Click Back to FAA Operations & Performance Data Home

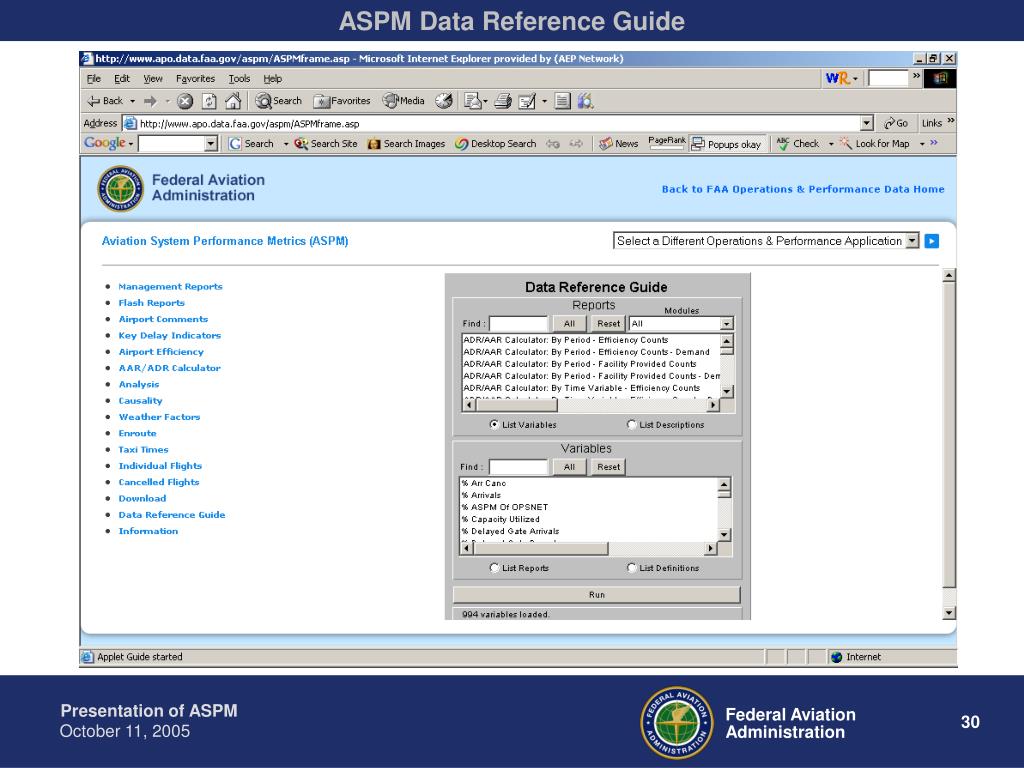pos(803,189)
